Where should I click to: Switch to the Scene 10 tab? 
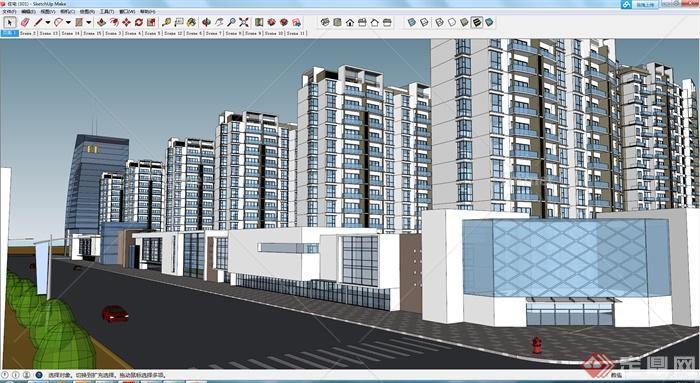coord(274,33)
